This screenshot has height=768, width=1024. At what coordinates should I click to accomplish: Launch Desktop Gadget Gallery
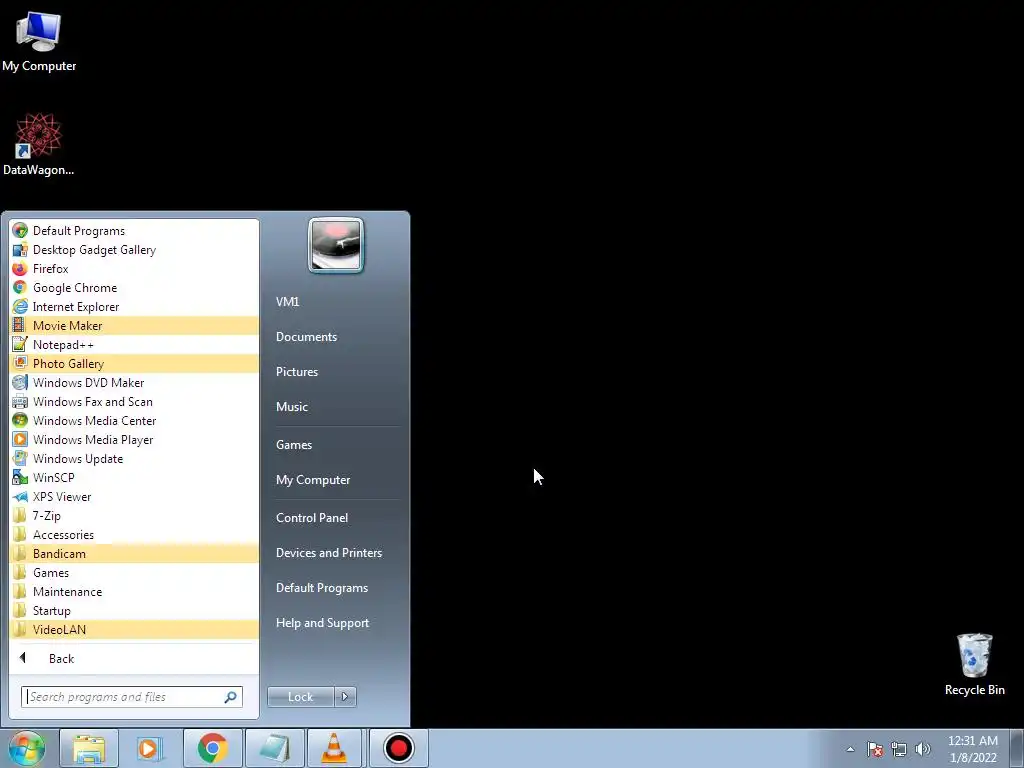[135, 249]
